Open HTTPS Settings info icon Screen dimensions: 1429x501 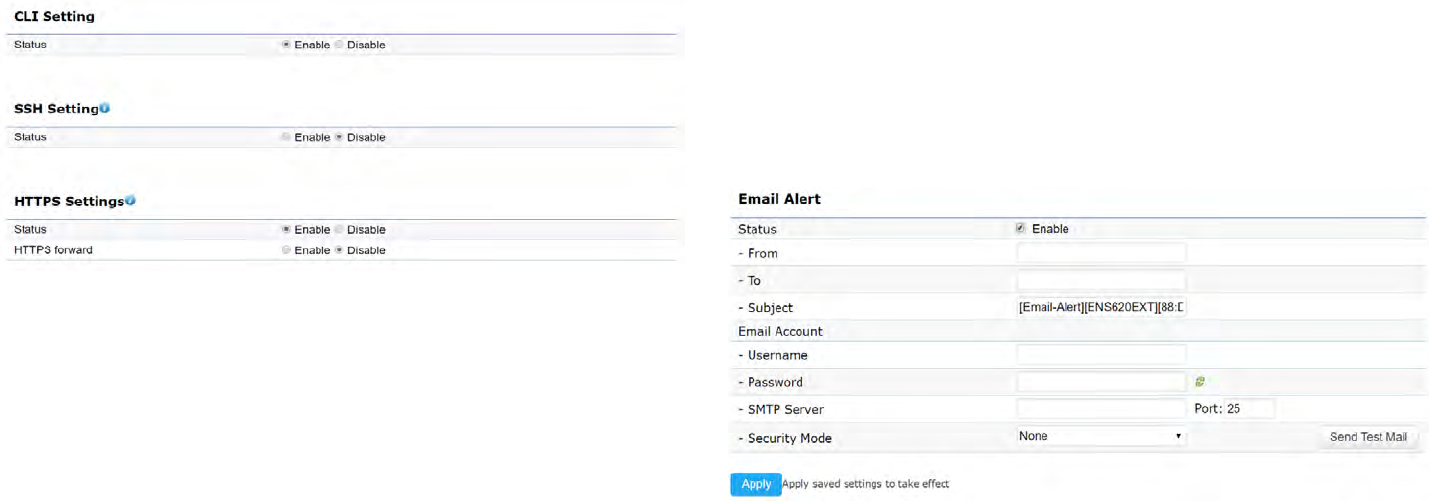(x=130, y=201)
